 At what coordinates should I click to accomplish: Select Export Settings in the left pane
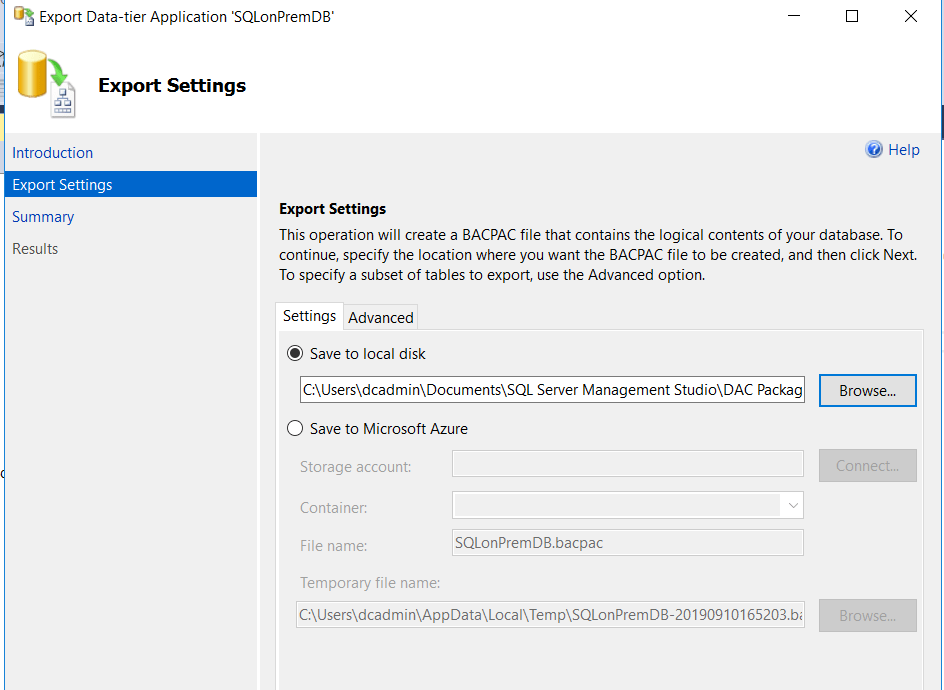click(x=62, y=185)
